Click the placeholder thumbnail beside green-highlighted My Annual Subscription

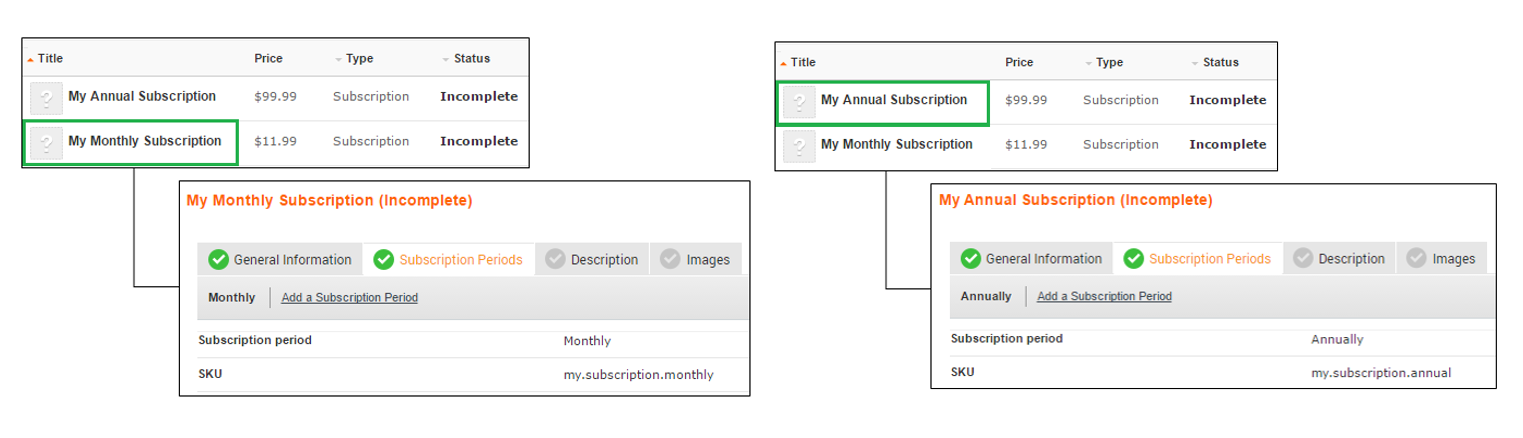coord(799,102)
